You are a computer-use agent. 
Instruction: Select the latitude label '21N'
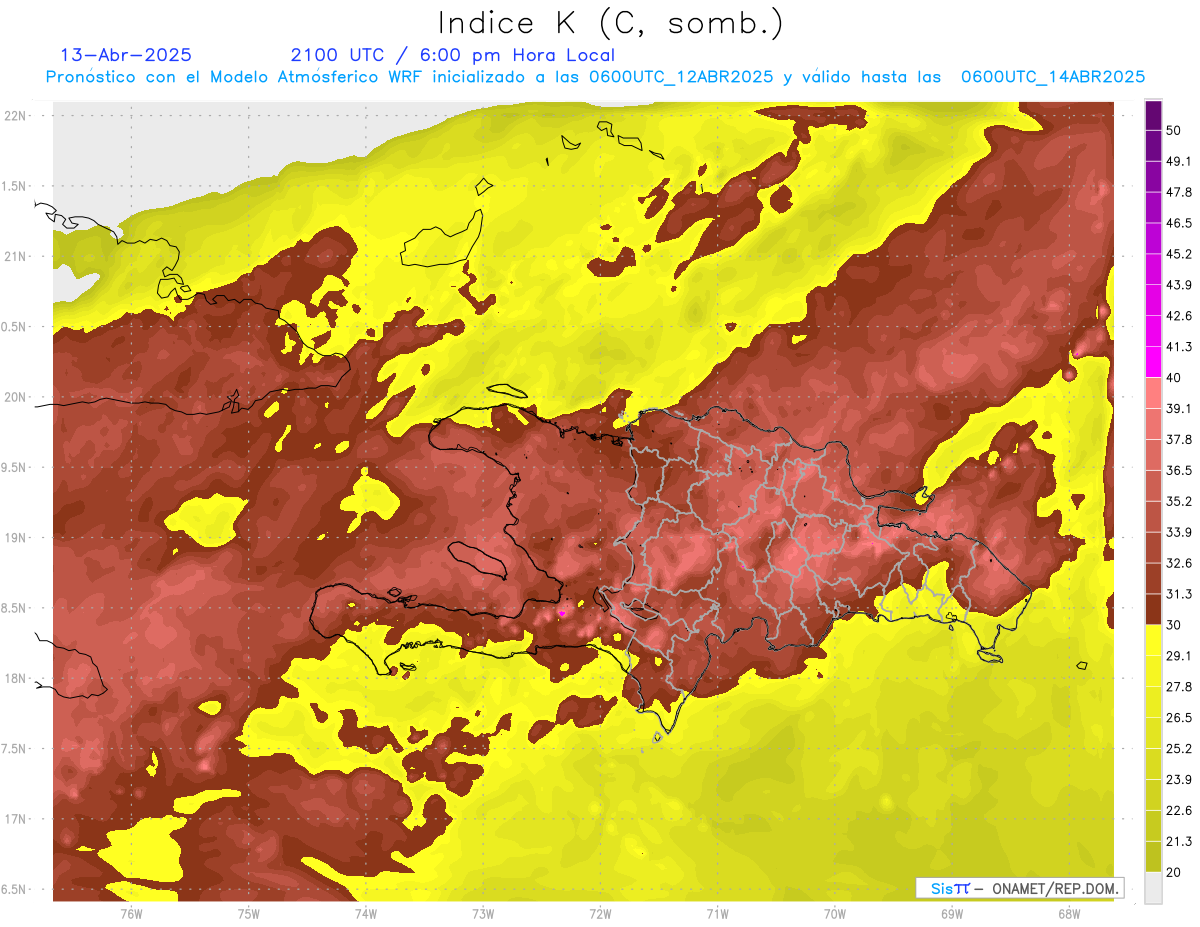coord(17,256)
